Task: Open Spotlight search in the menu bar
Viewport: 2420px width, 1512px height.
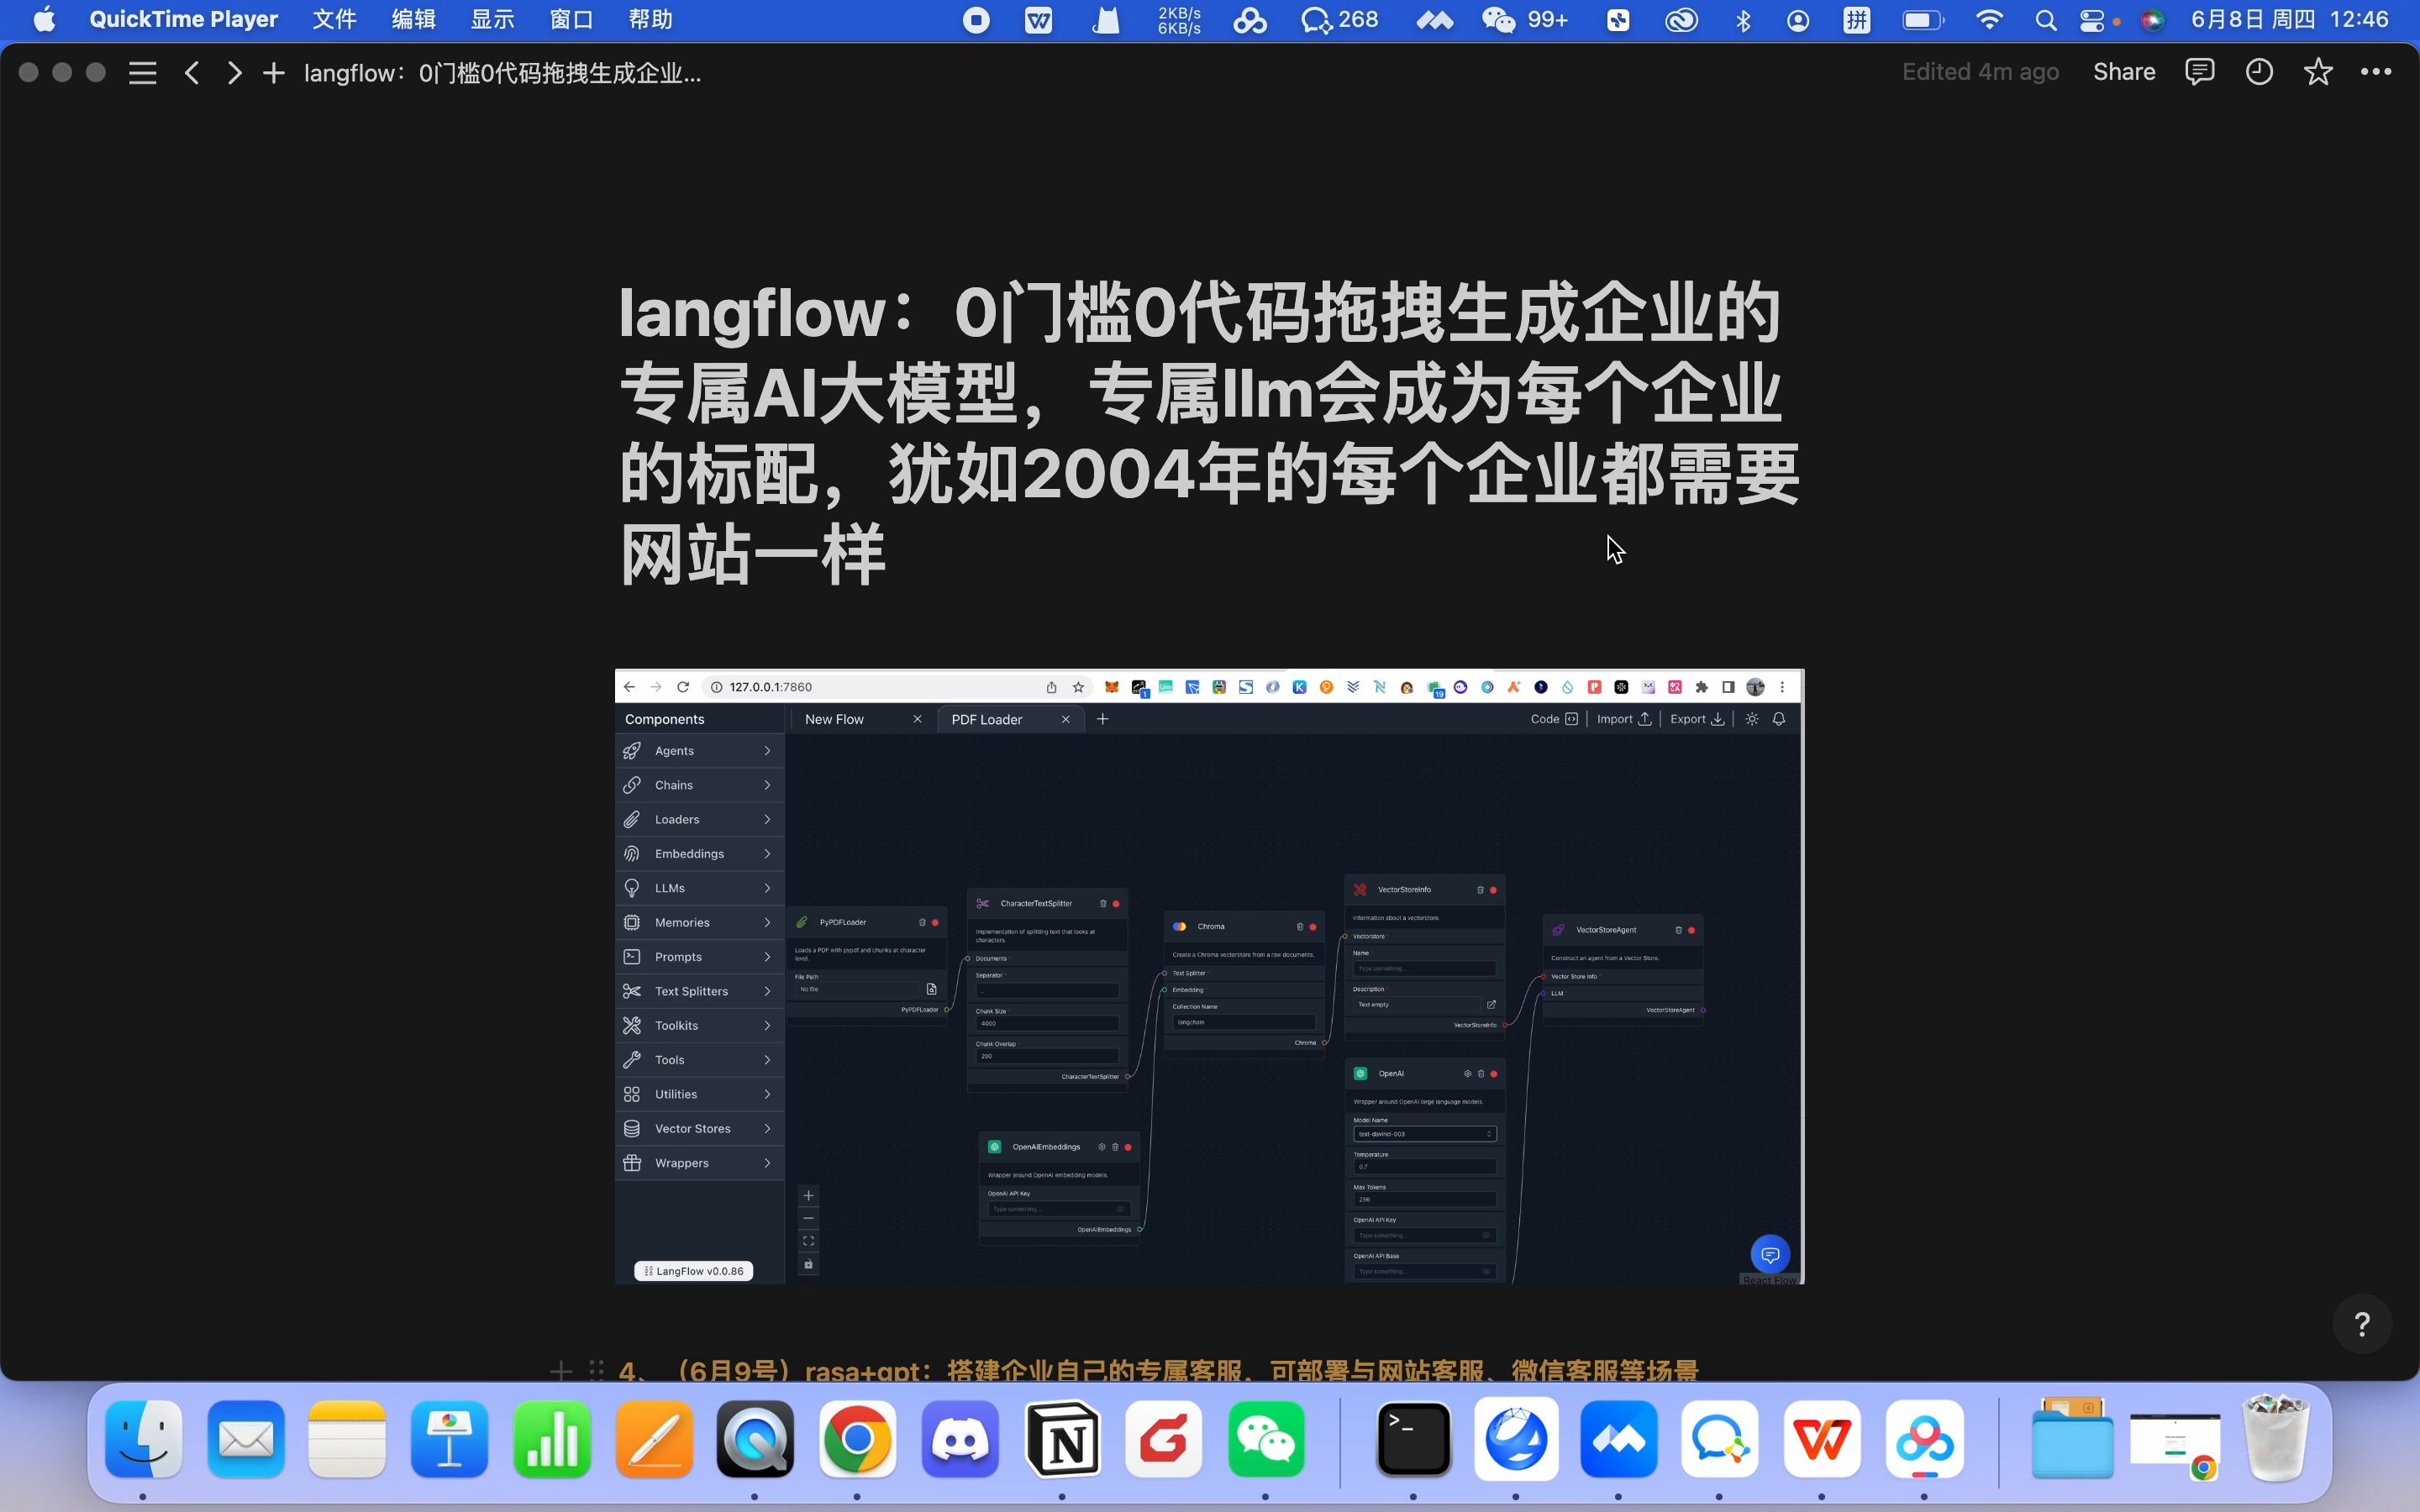Action: (x=2046, y=20)
